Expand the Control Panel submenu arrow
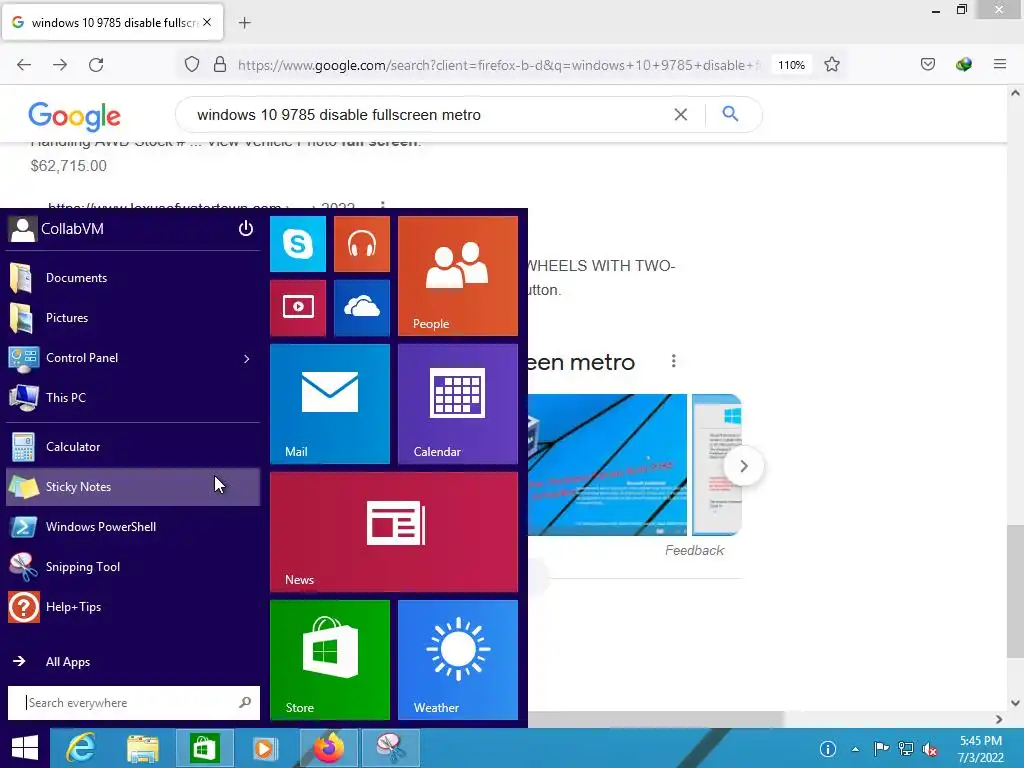 [247, 359]
